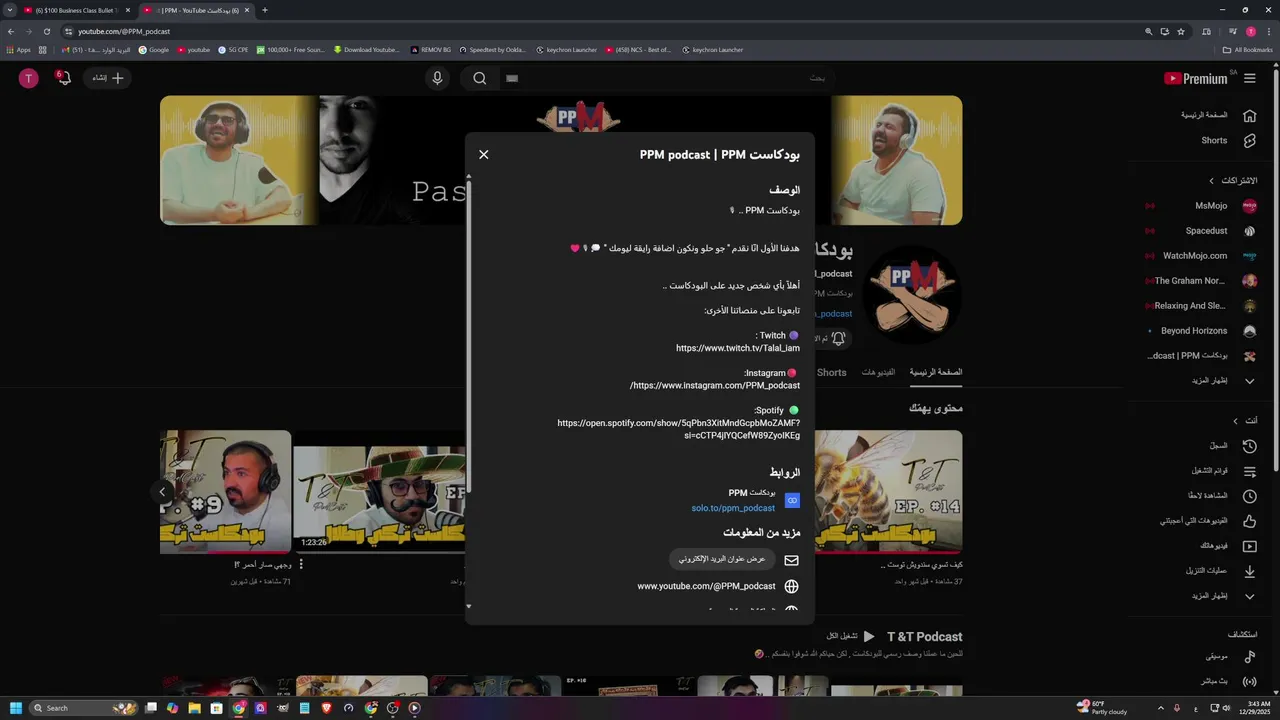This screenshot has width=1280, height=720.
Task: Open the All Bookmarks folder
Action: (1248, 49)
